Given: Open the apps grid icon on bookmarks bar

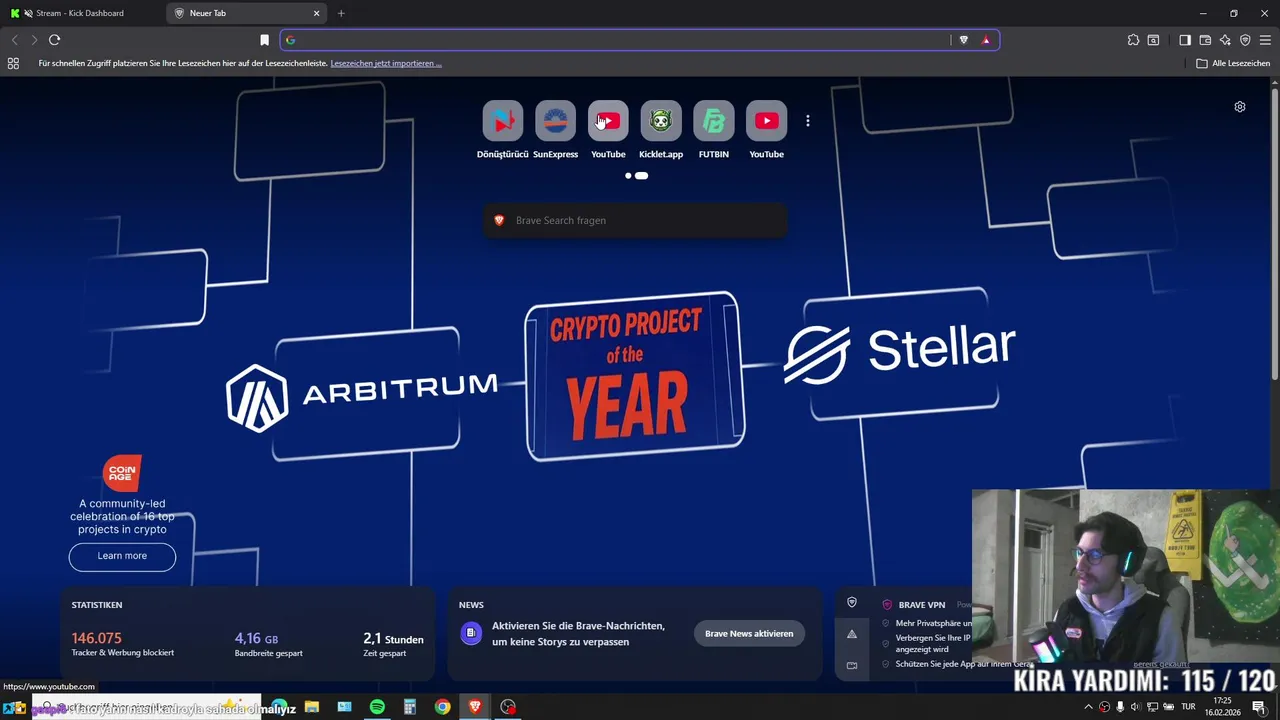Looking at the screenshot, I should click(13, 63).
